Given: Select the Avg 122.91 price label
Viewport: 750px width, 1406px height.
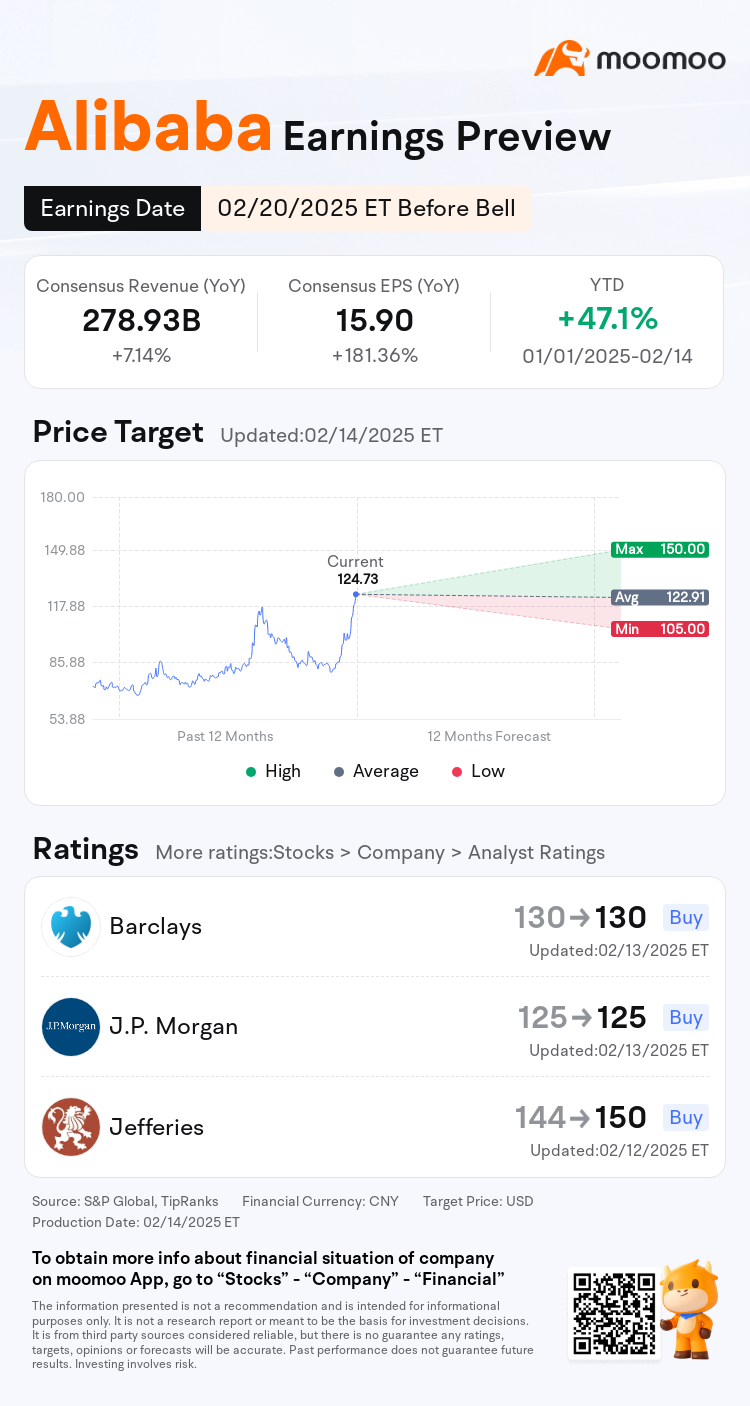Looking at the screenshot, I should coord(659,597).
